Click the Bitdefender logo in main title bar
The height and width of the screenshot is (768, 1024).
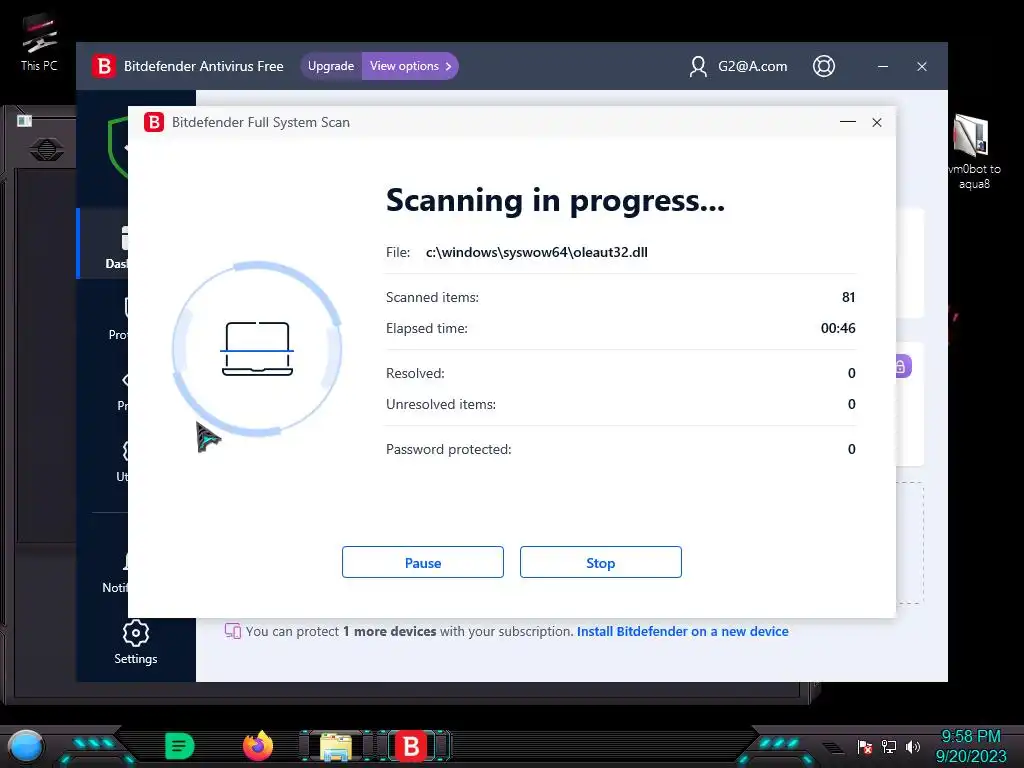[x=103, y=66]
